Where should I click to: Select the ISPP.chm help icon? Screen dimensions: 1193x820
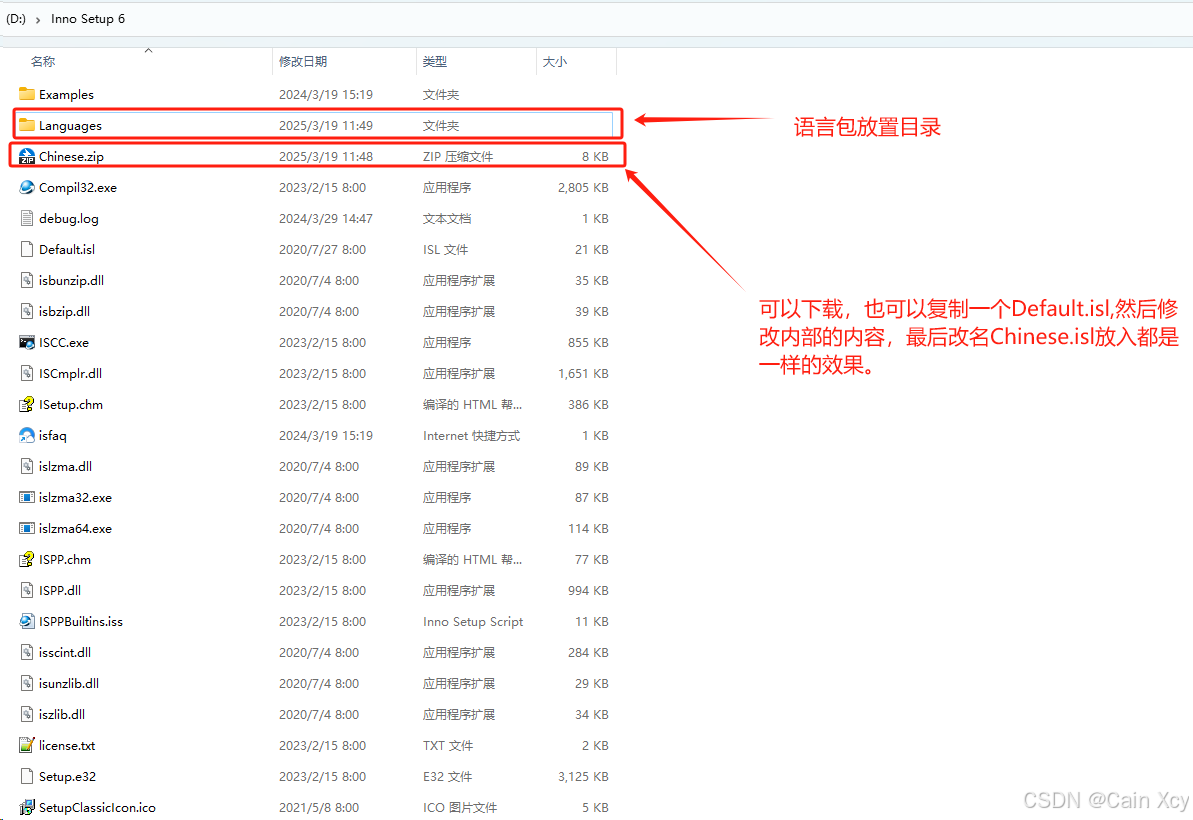click(27, 559)
